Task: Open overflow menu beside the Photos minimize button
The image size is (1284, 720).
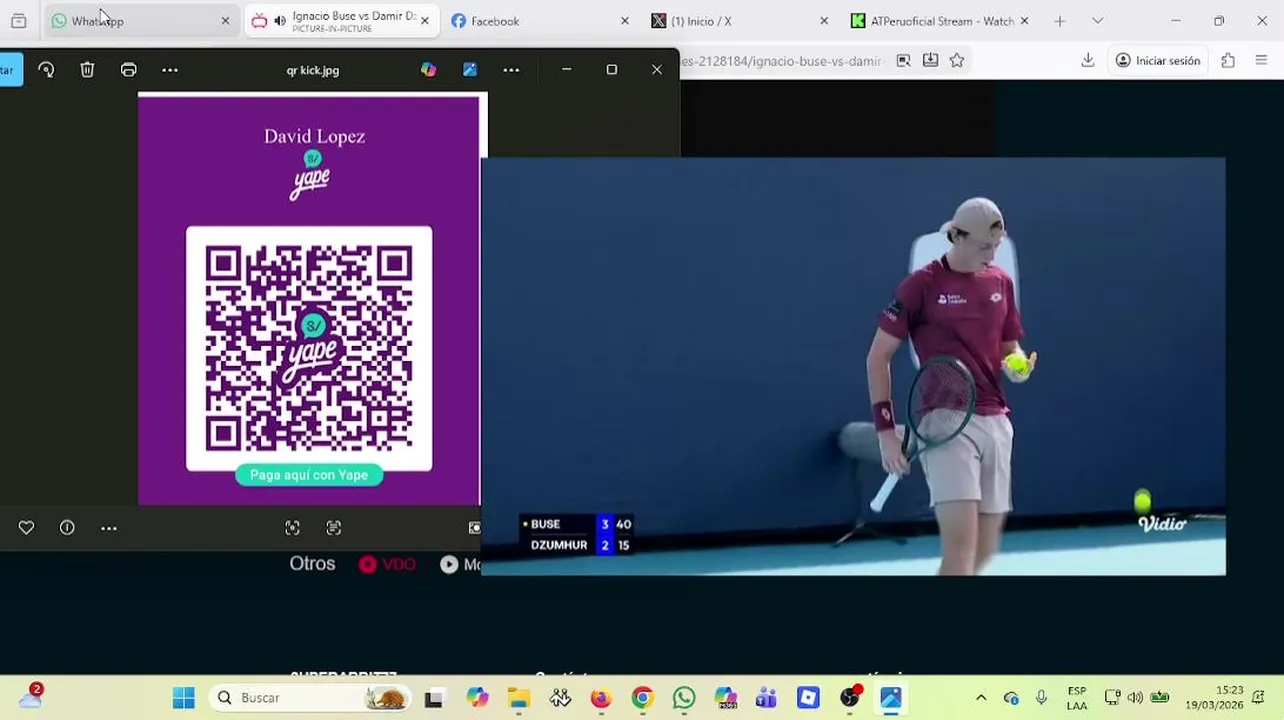Action: tap(511, 69)
